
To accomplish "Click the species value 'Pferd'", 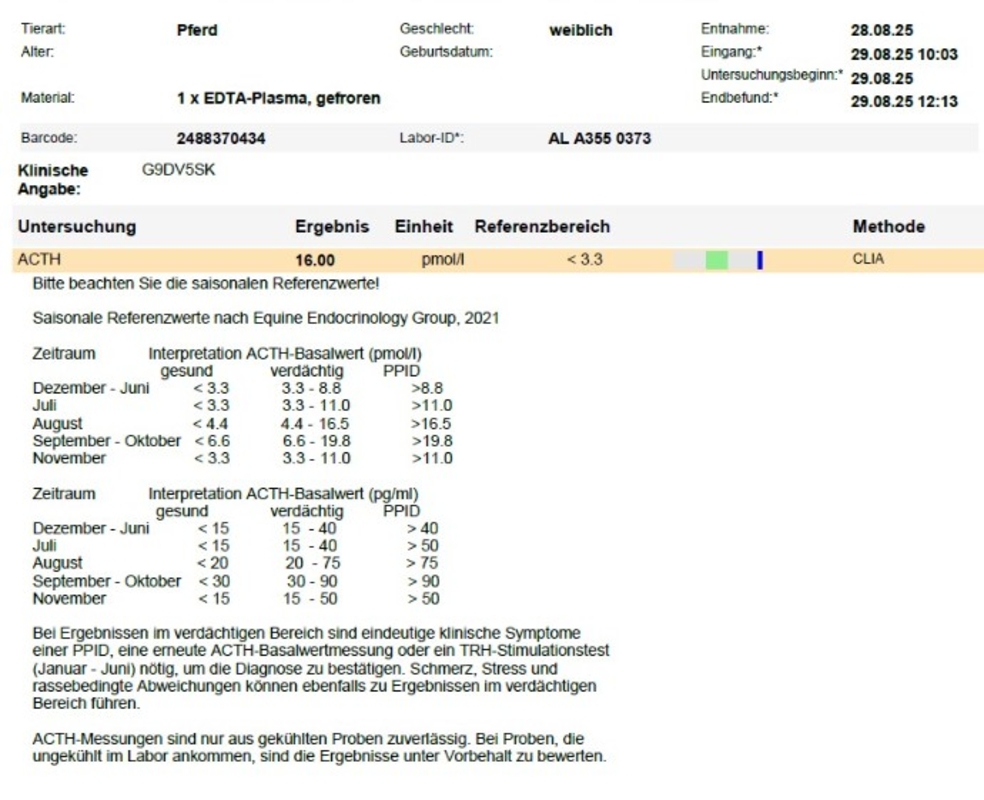I will point(197,30).
